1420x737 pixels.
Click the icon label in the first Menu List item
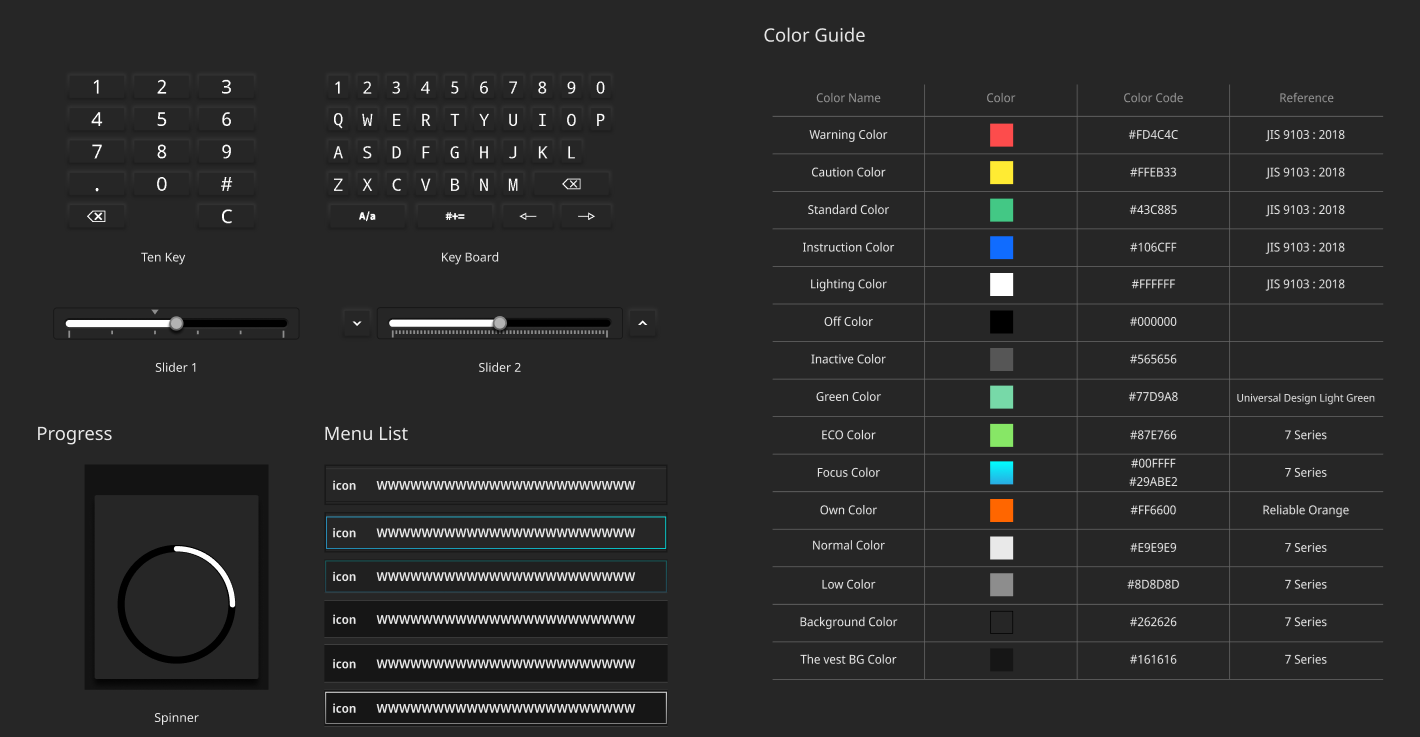pyautogui.click(x=344, y=486)
